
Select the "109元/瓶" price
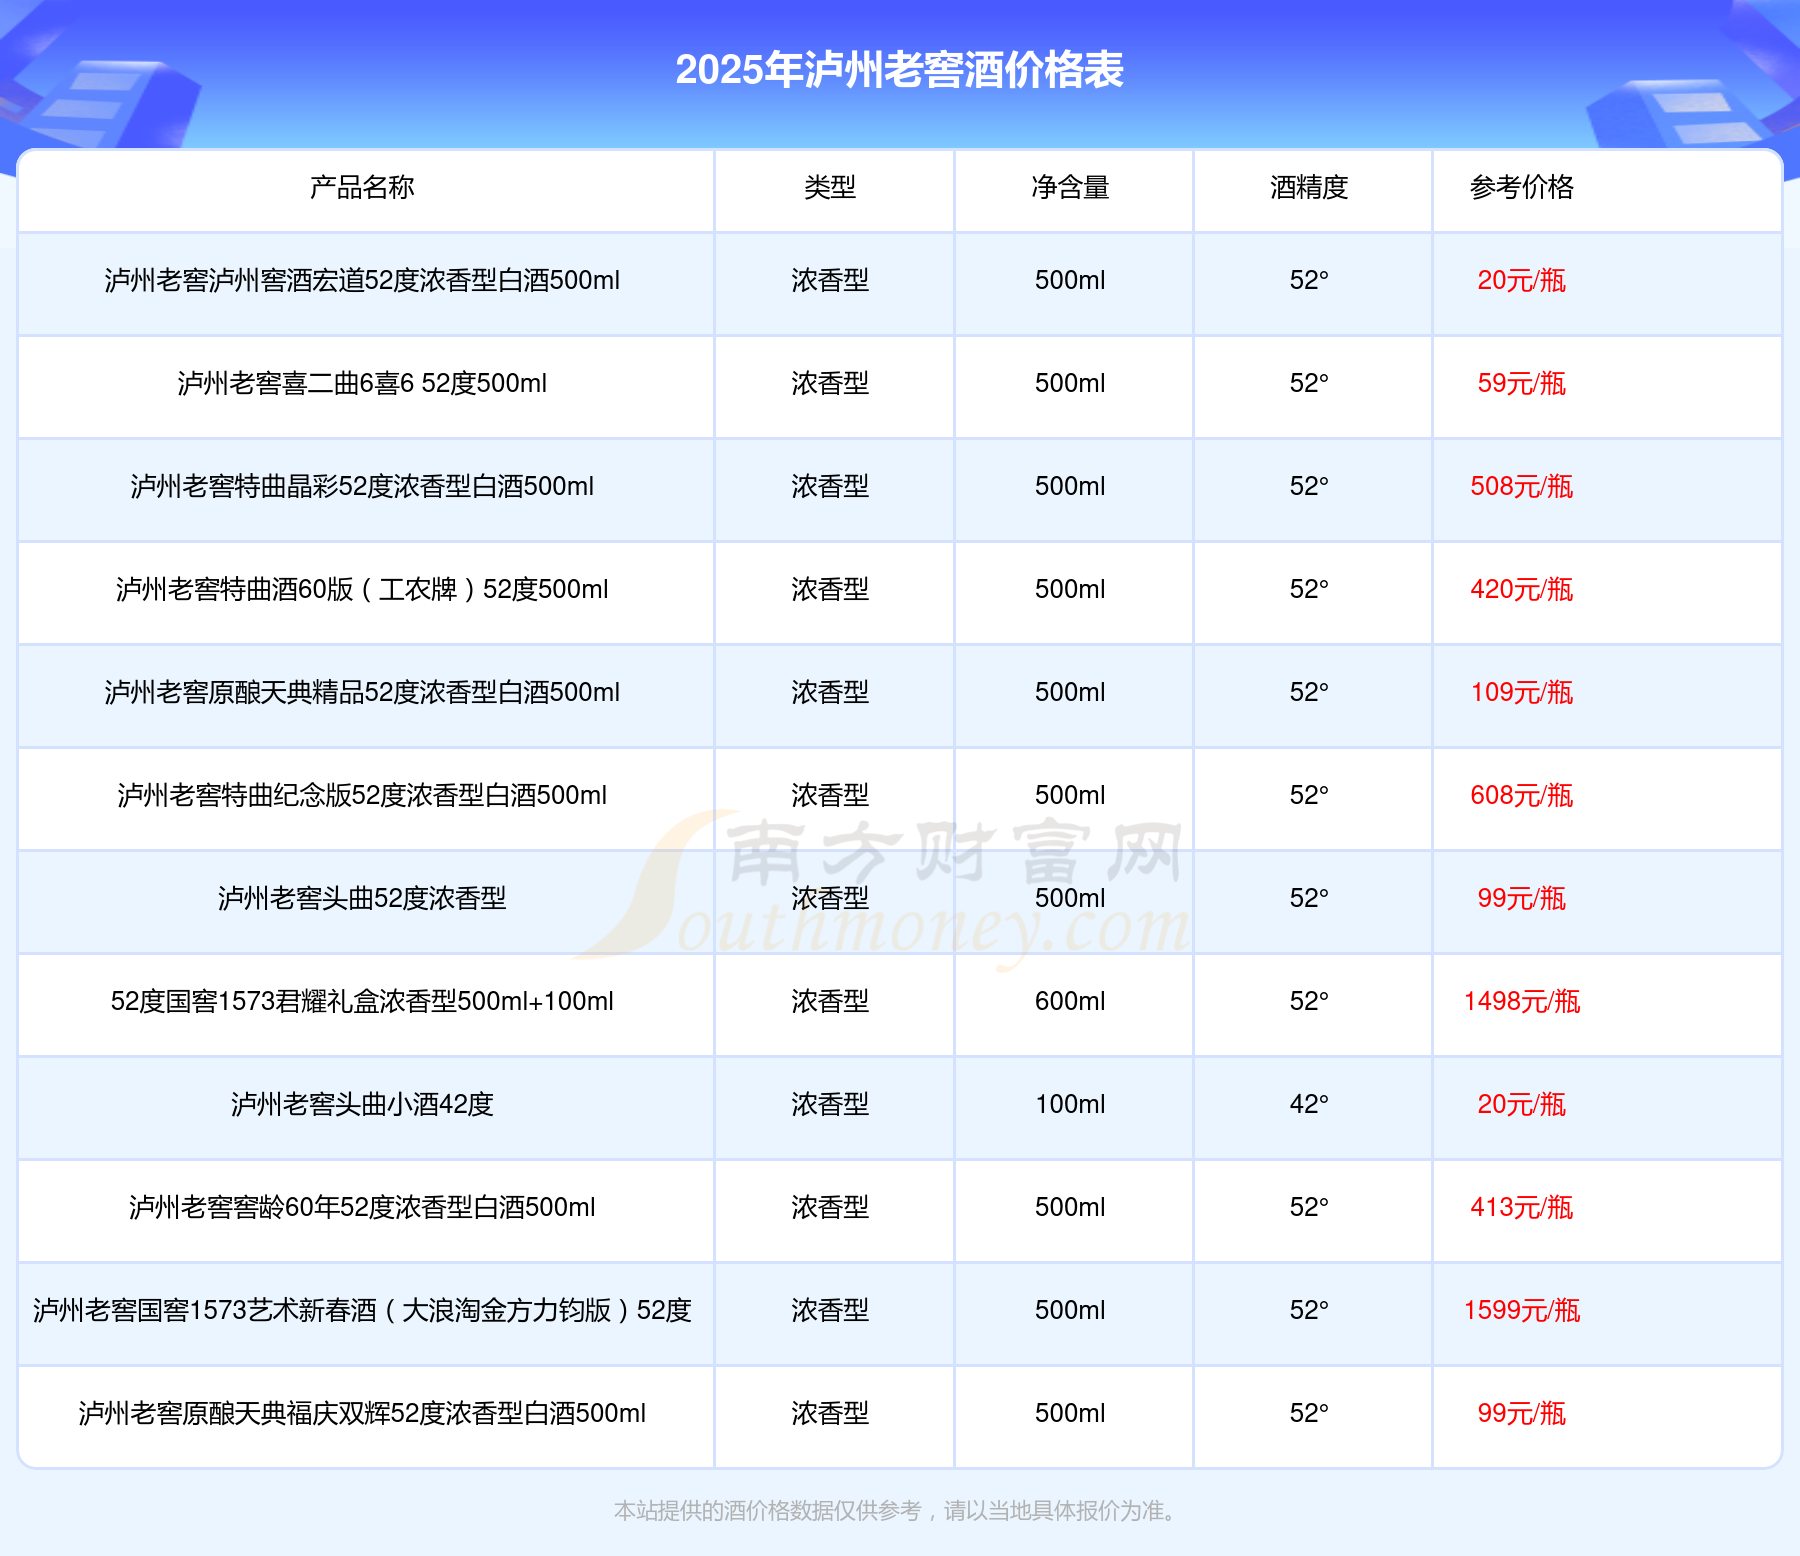(x=1522, y=693)
